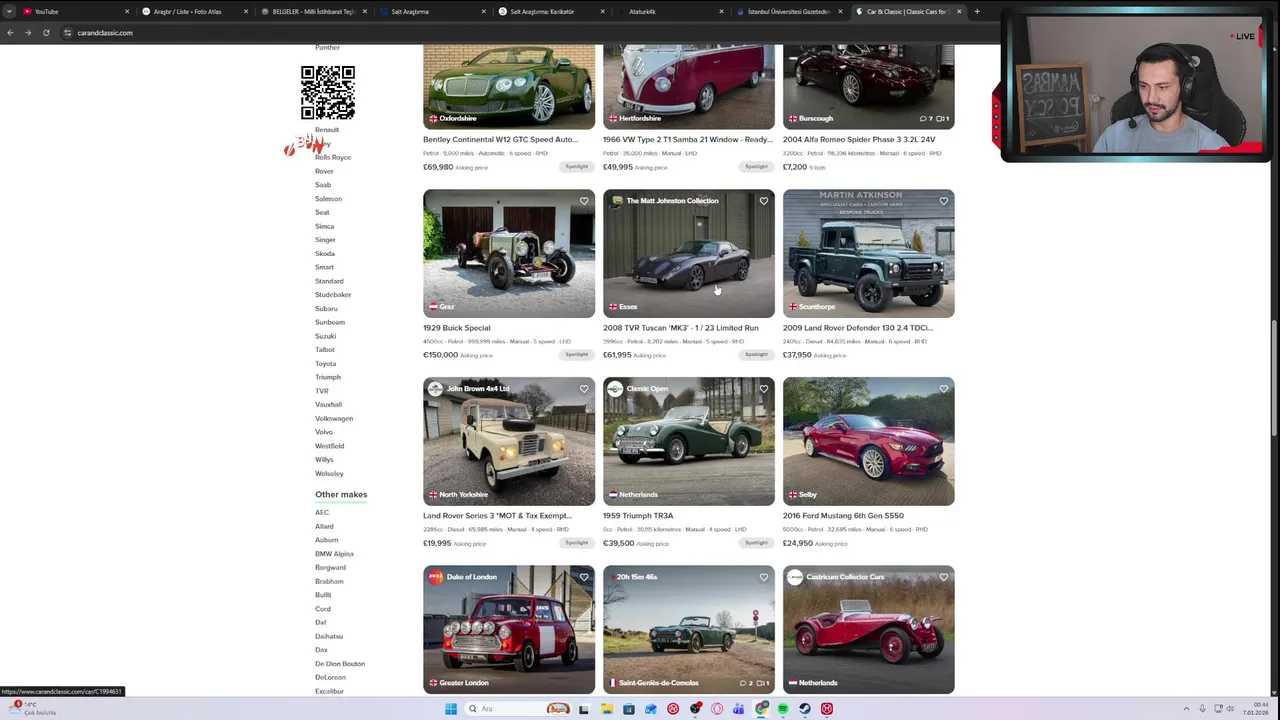Save the Castricum Collector Cars listing
Screen dimensions: 1280x720
tap(944, 577)
